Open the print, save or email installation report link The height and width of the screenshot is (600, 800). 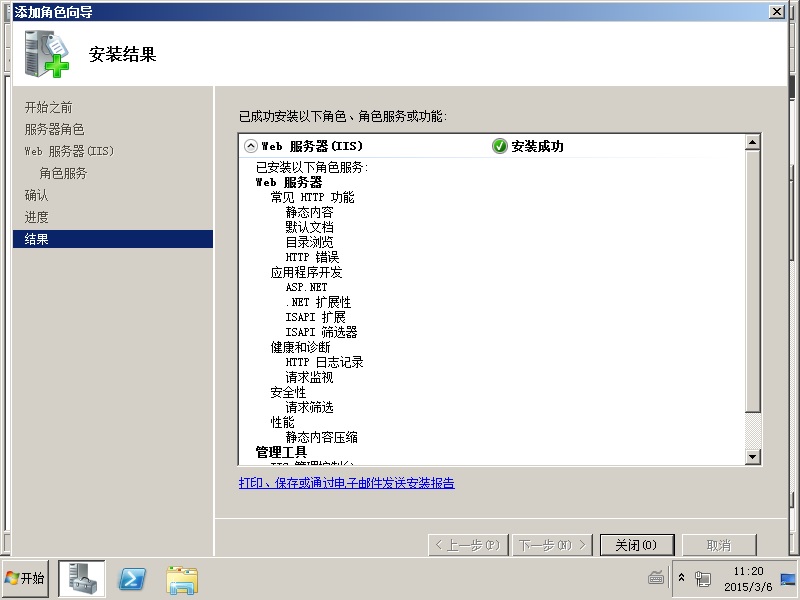pos(346,483)
